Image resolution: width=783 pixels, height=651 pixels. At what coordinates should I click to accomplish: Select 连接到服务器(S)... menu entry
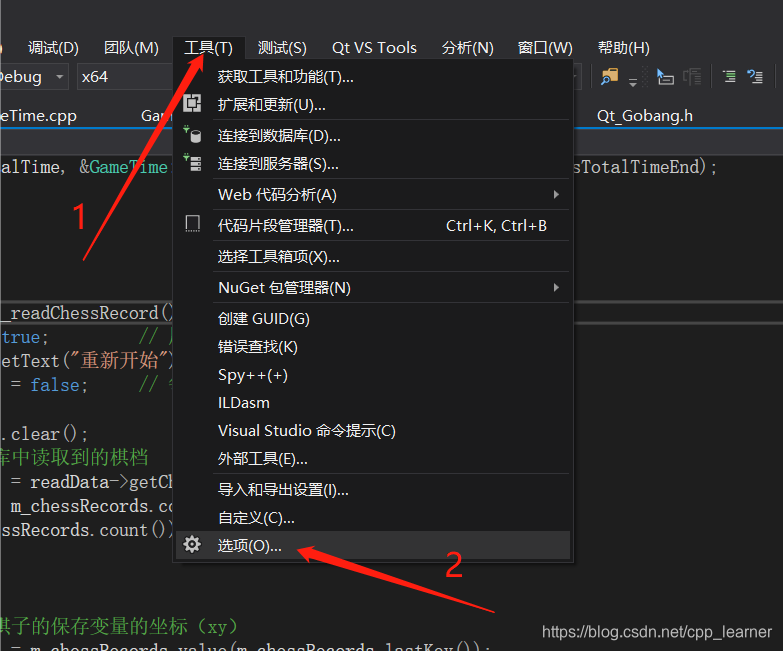click(374, 164)
